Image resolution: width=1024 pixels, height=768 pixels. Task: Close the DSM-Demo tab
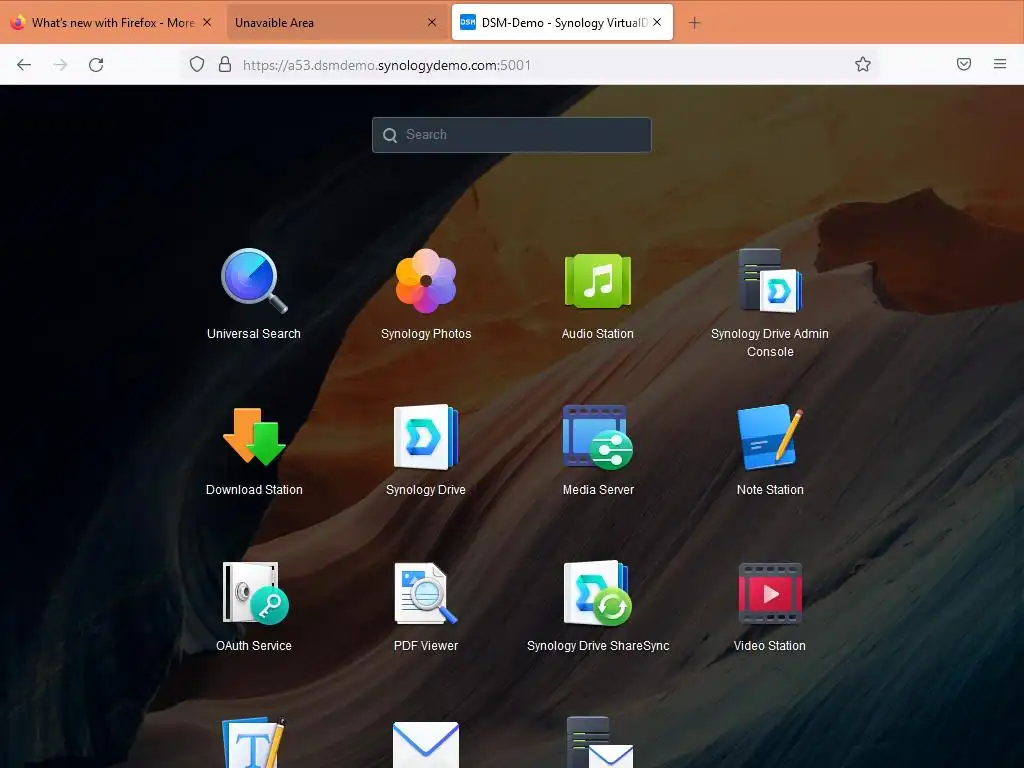click(657, 22)
